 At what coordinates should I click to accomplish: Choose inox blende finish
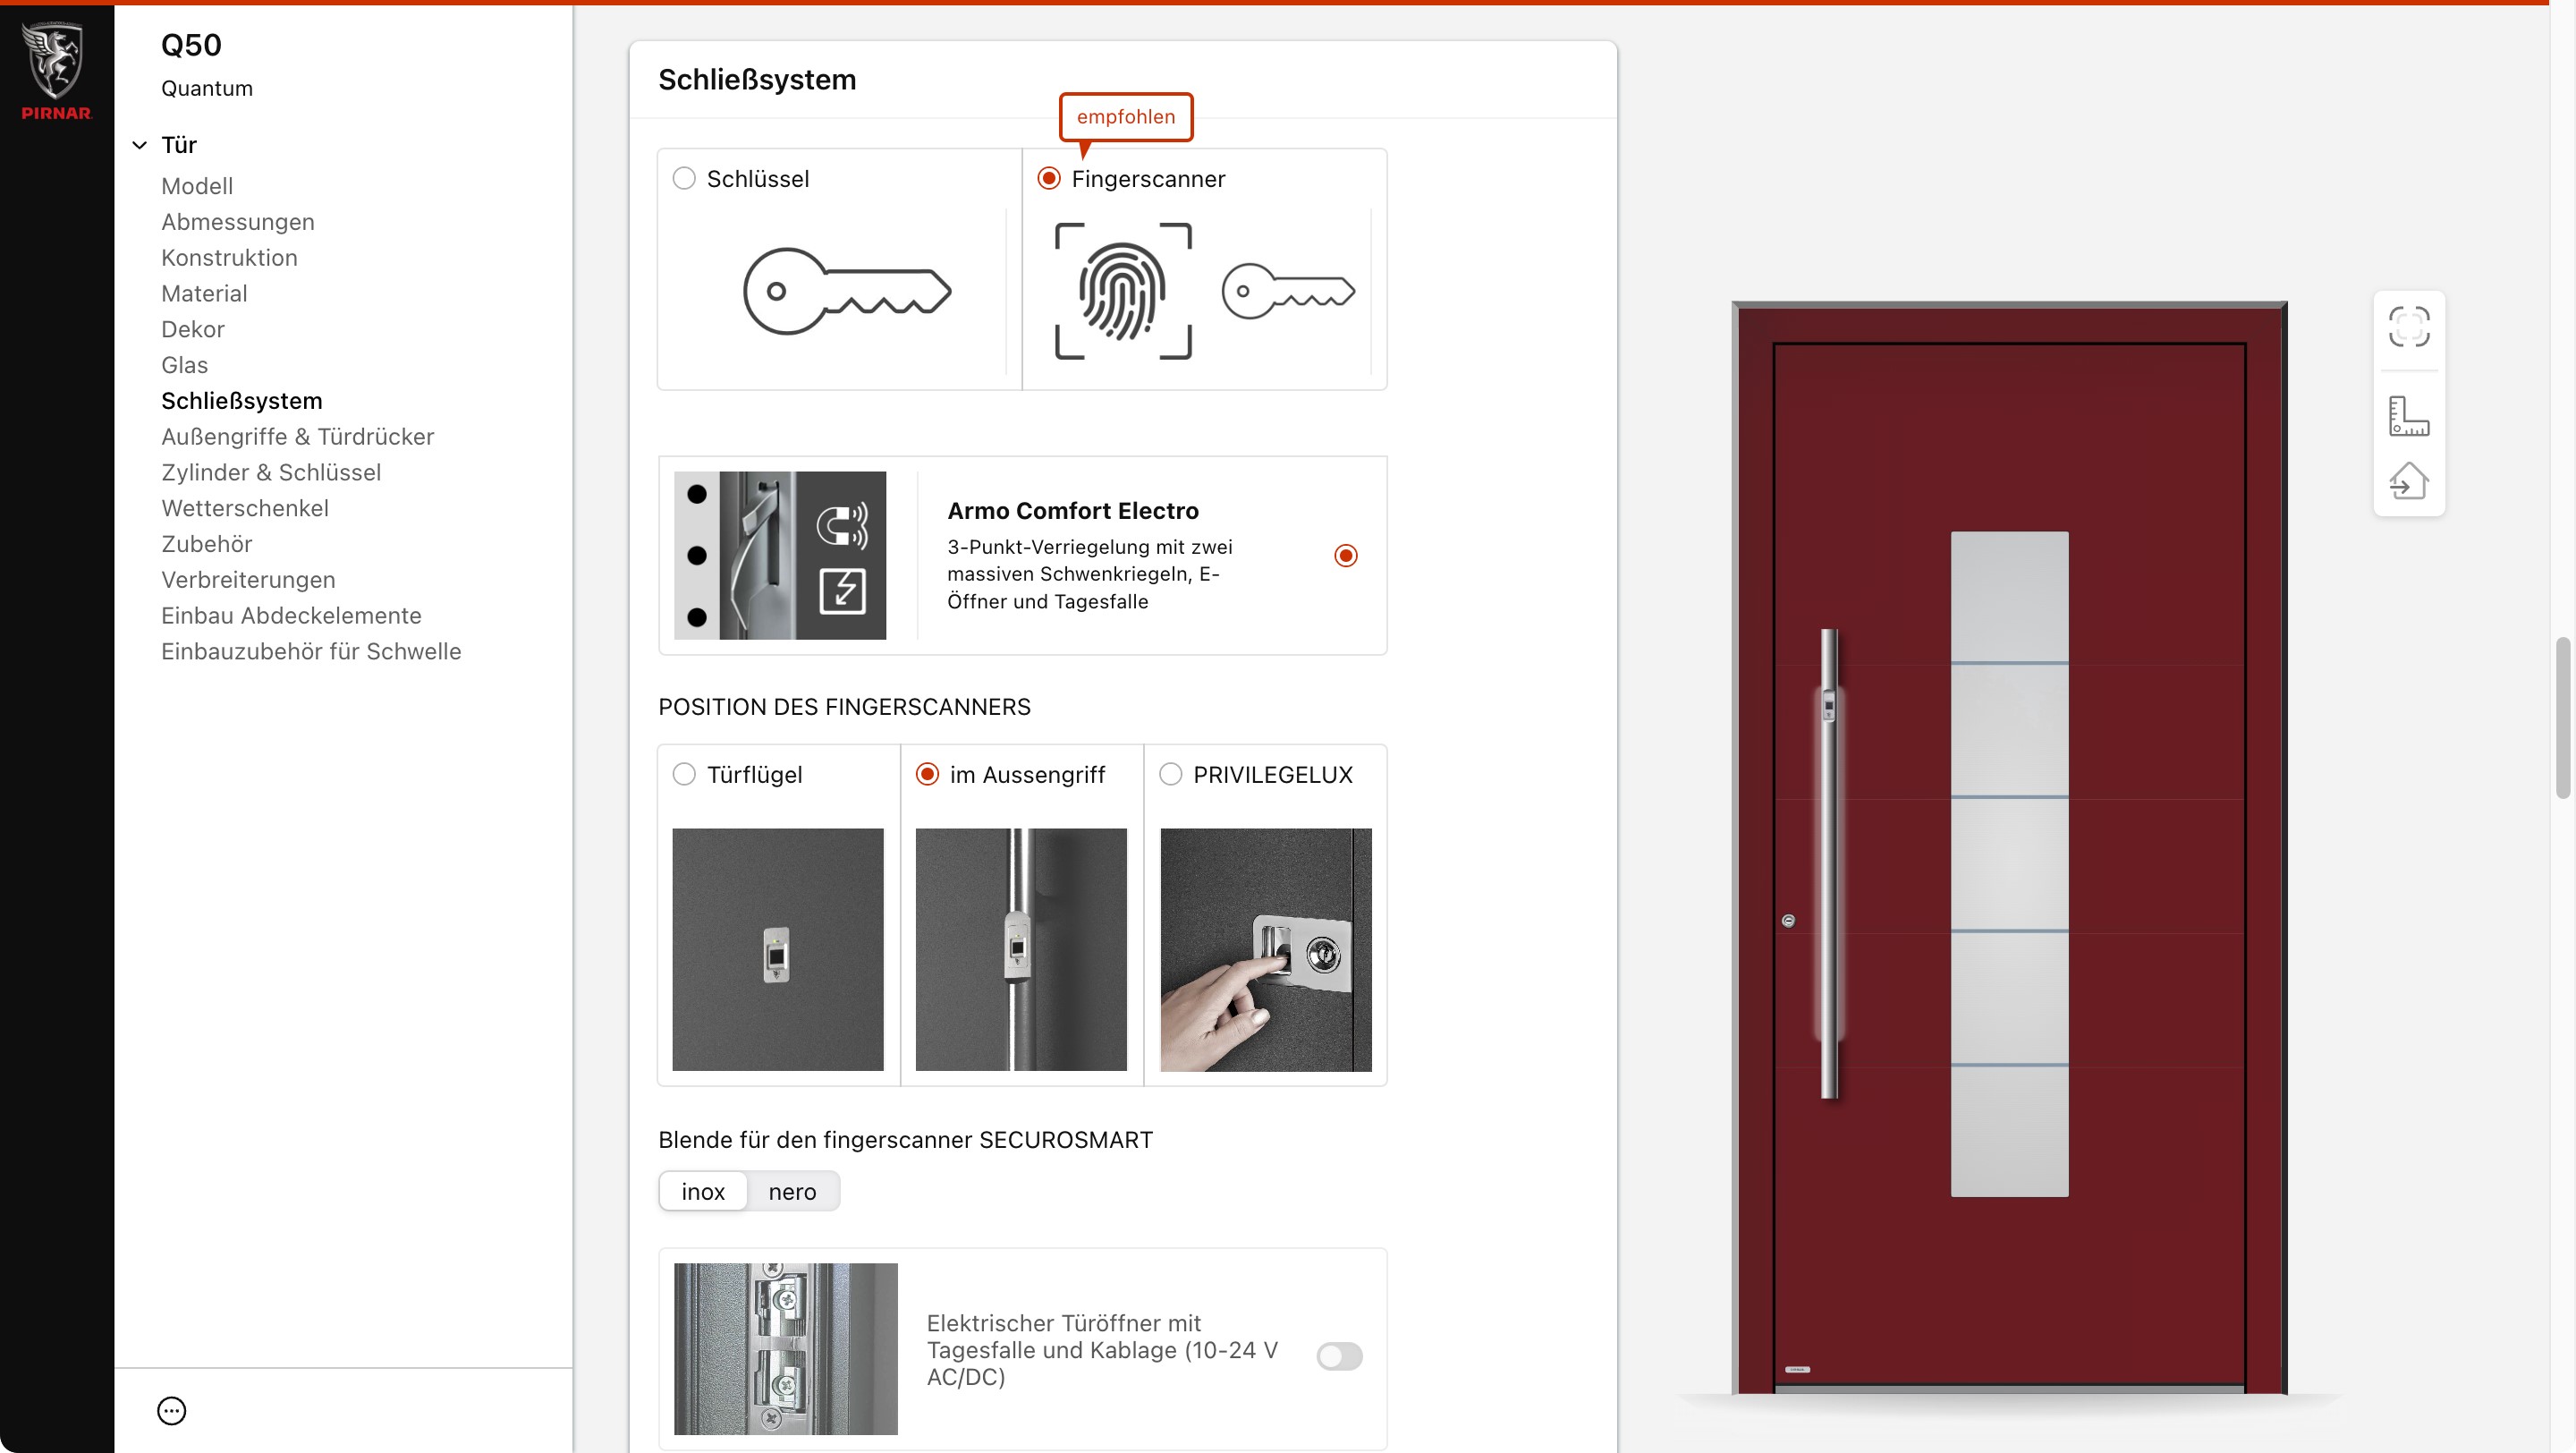[x=703, y=1191]
